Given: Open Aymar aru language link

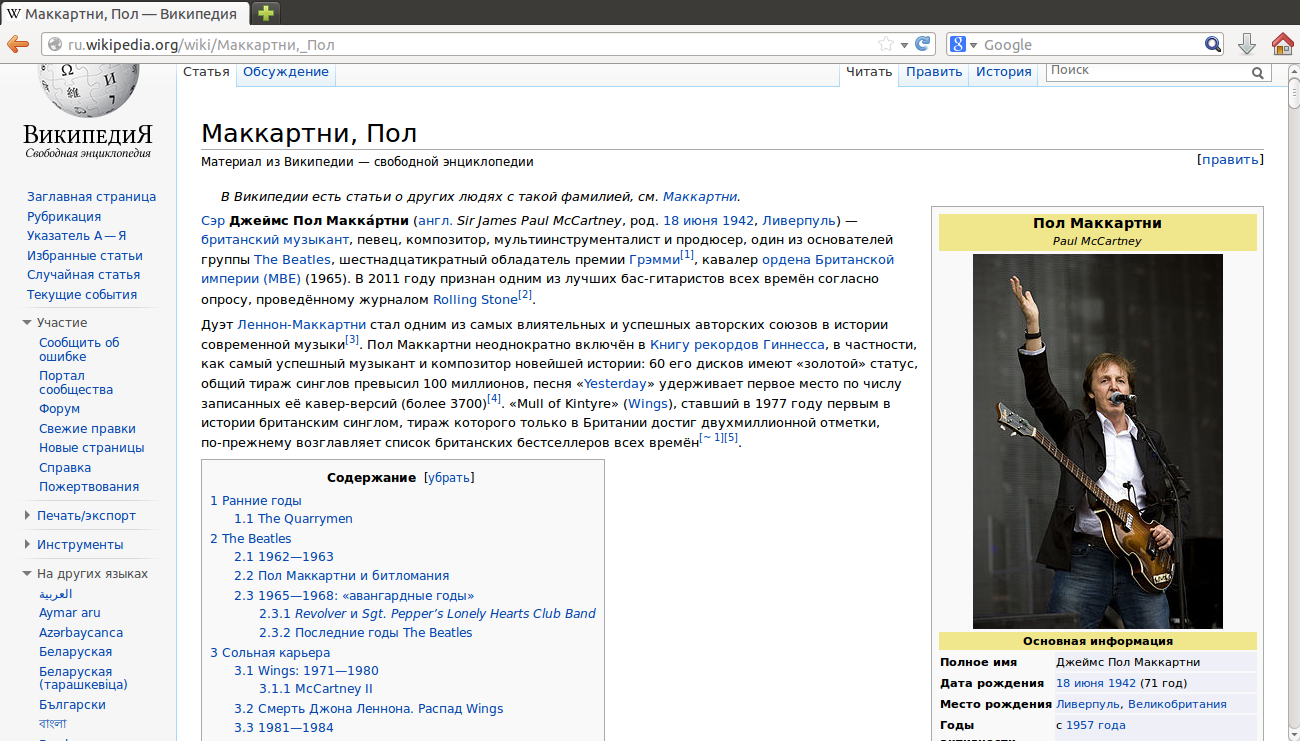Looking at the screenshot, I should 70,613.
